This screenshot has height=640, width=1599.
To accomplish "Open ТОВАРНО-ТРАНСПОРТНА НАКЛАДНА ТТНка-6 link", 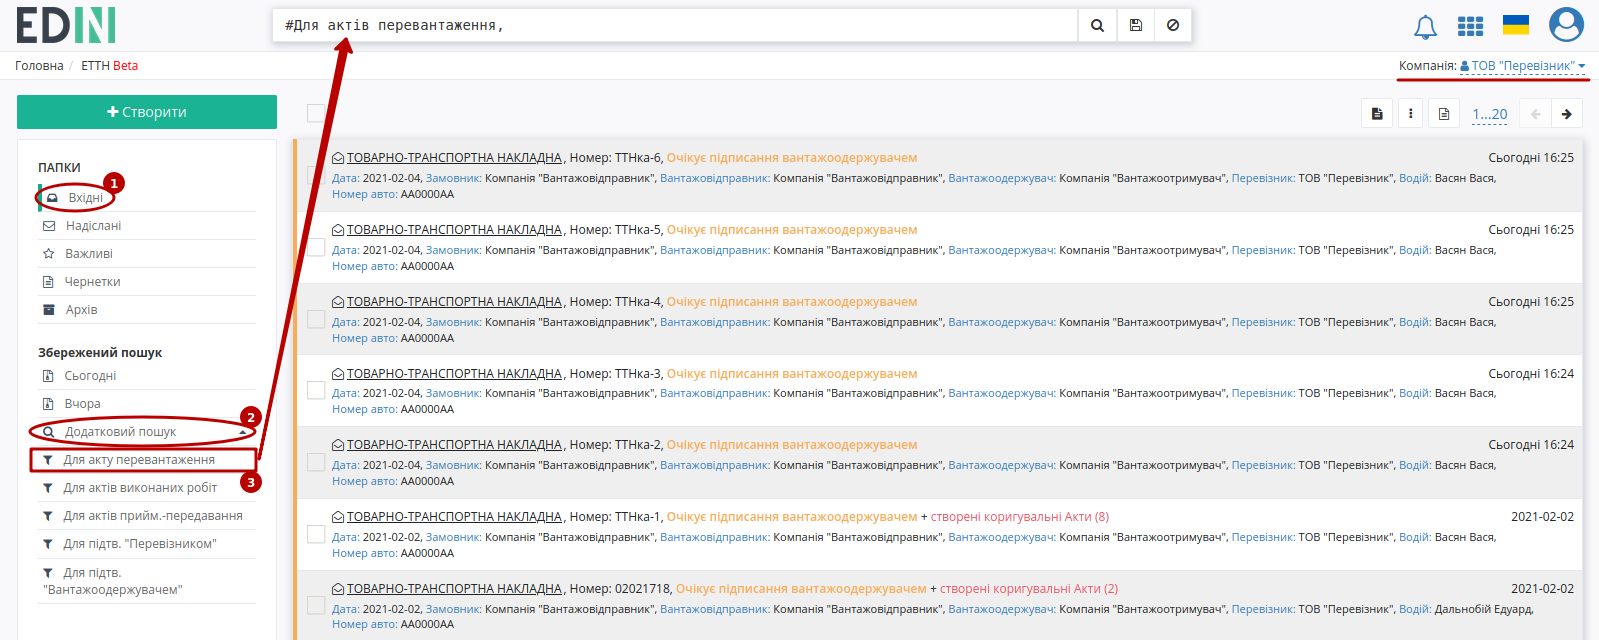I will 454,158.
